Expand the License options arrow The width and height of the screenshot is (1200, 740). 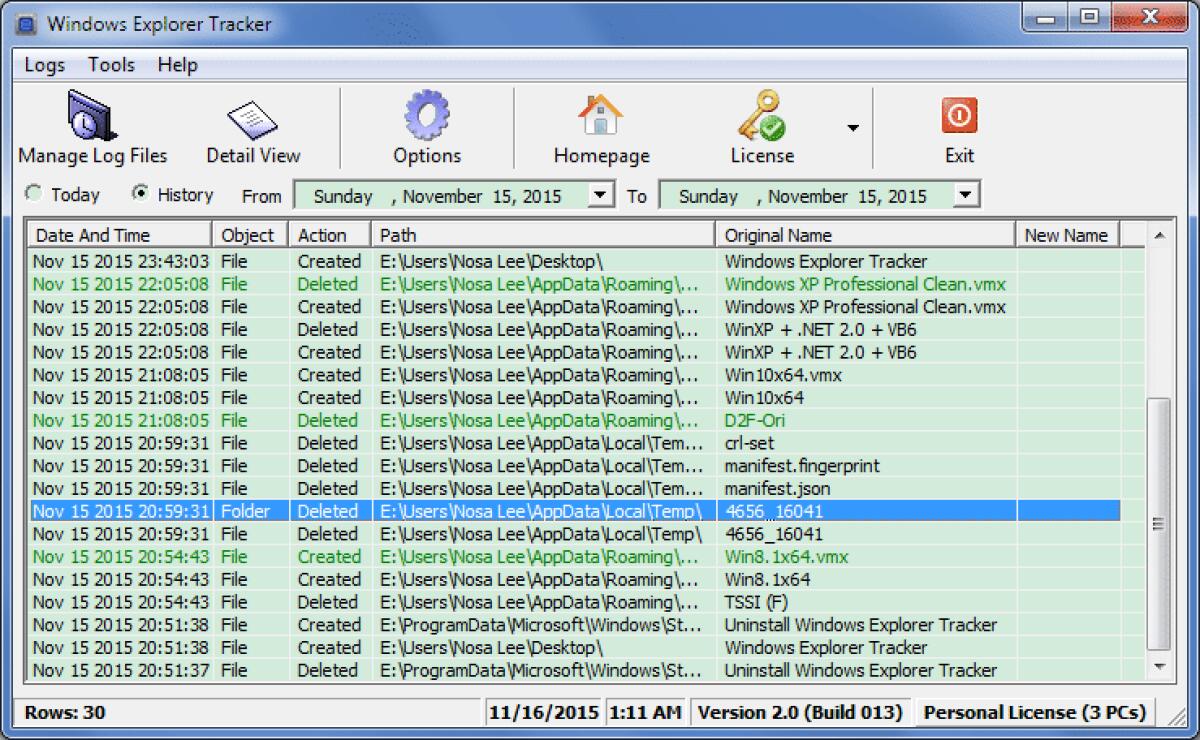[852, 127]
